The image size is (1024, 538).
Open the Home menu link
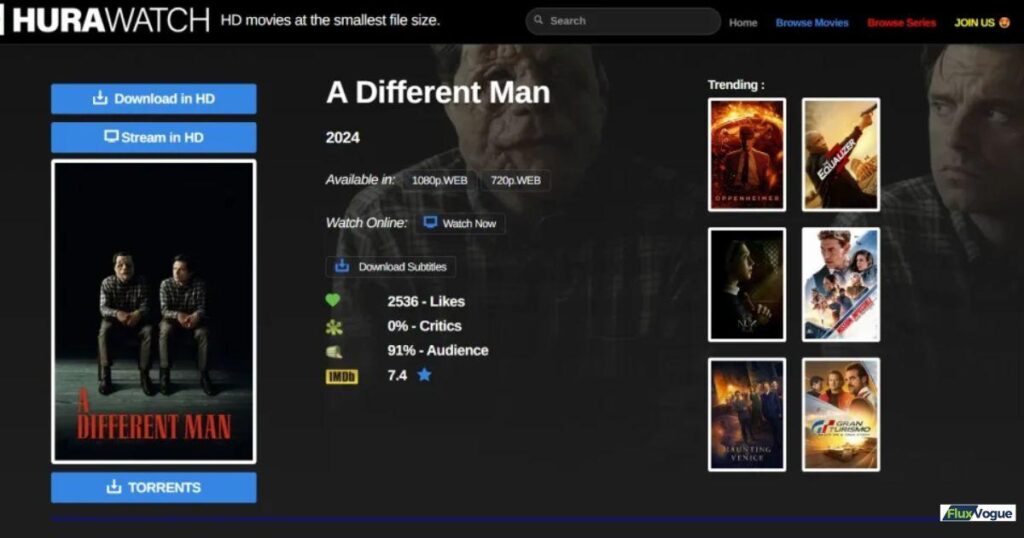(x=743, y=22)
